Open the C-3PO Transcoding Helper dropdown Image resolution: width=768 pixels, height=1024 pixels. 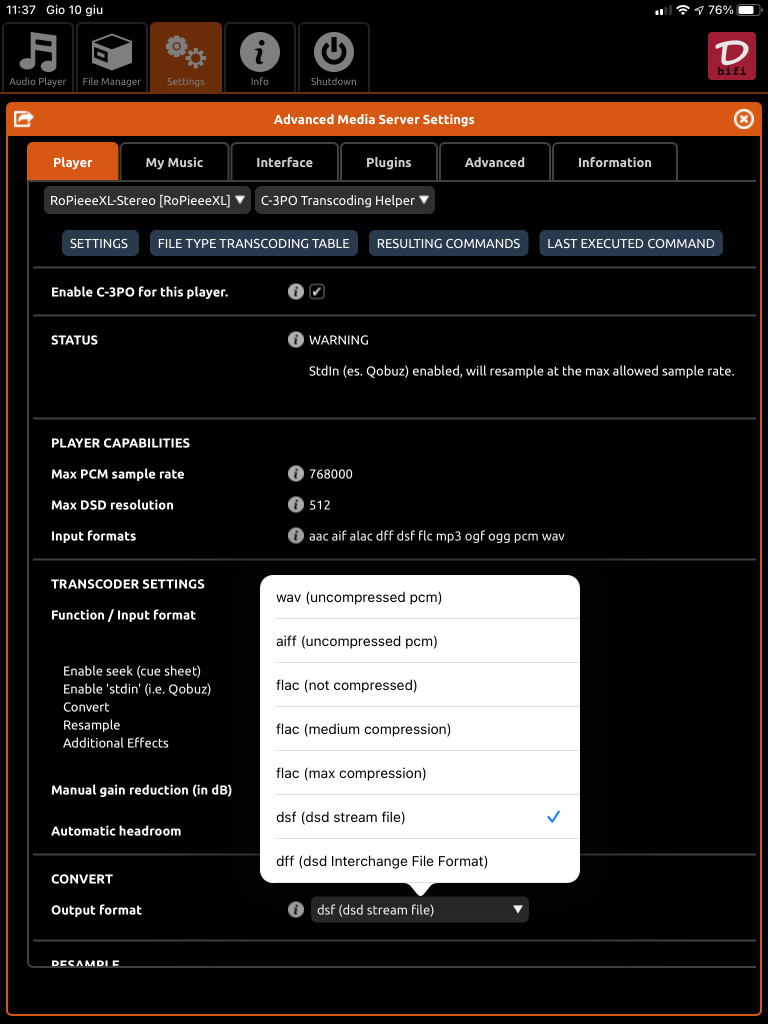pyautogui.click(x=345, y=200)
